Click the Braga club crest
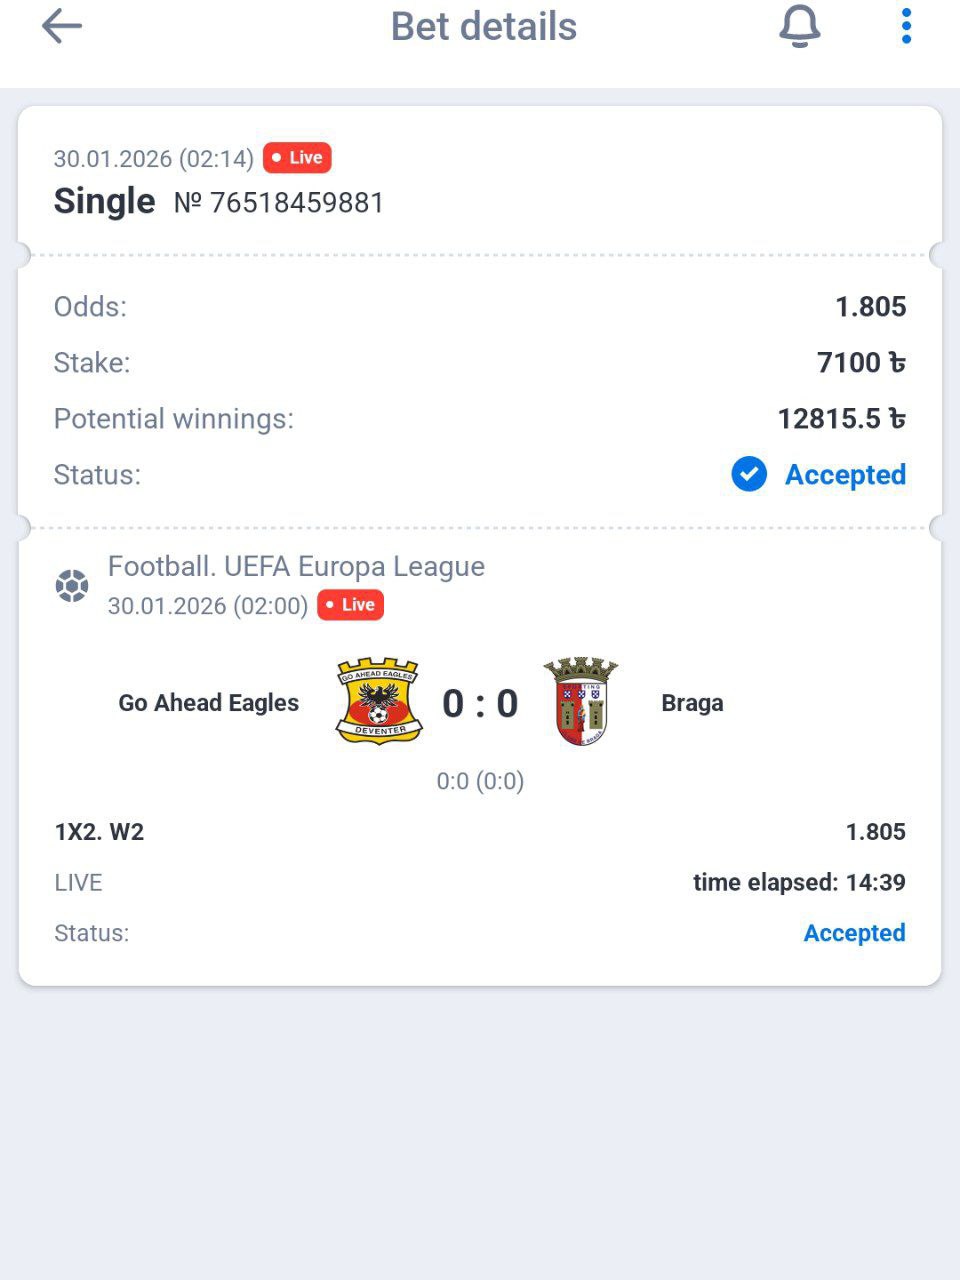Image resolution: width=960 pixels, height=1280 pixels. pyautogui.click(x=580, y=701)
